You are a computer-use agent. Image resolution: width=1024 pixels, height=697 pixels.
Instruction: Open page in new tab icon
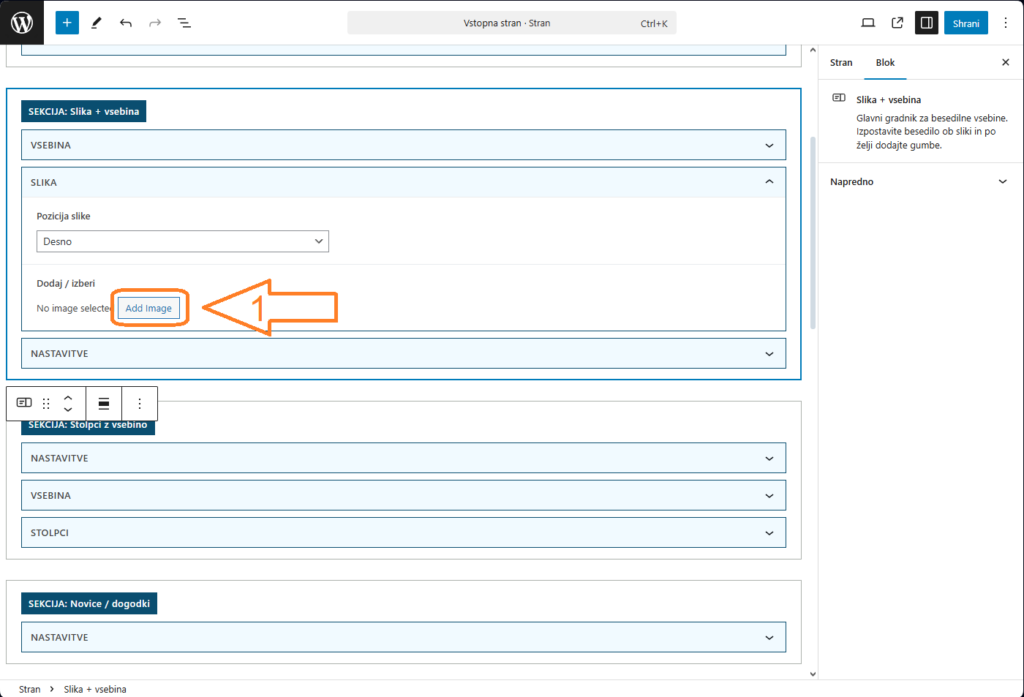click(x=897, y=22)
